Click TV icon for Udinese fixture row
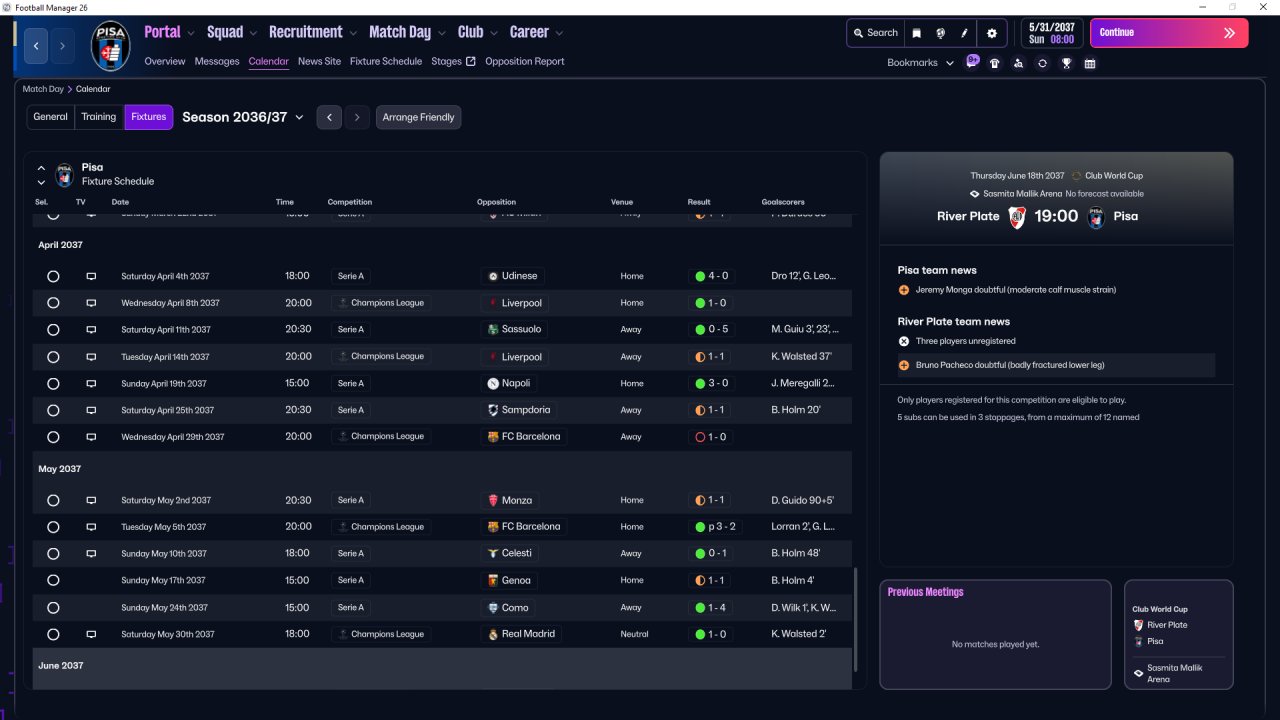This screenshot has width=1280, height=720. pyautogui.click(x=91, y=276)
